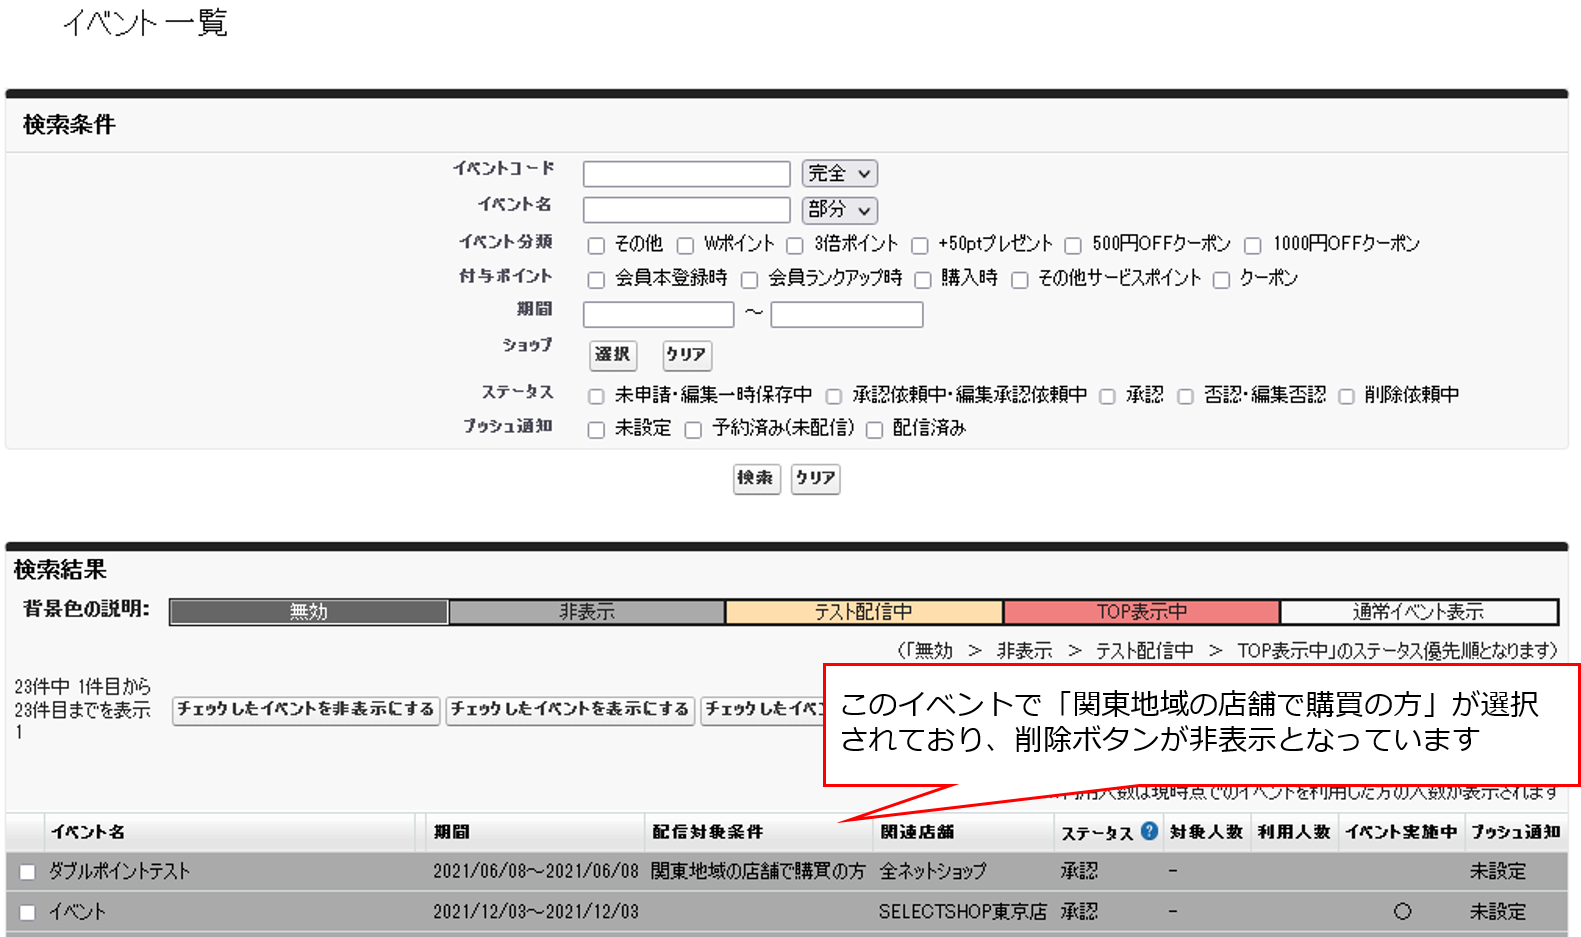Click the 検索 search button
Viewport: 1581px width, 937px height.
[x=756, y=478]
